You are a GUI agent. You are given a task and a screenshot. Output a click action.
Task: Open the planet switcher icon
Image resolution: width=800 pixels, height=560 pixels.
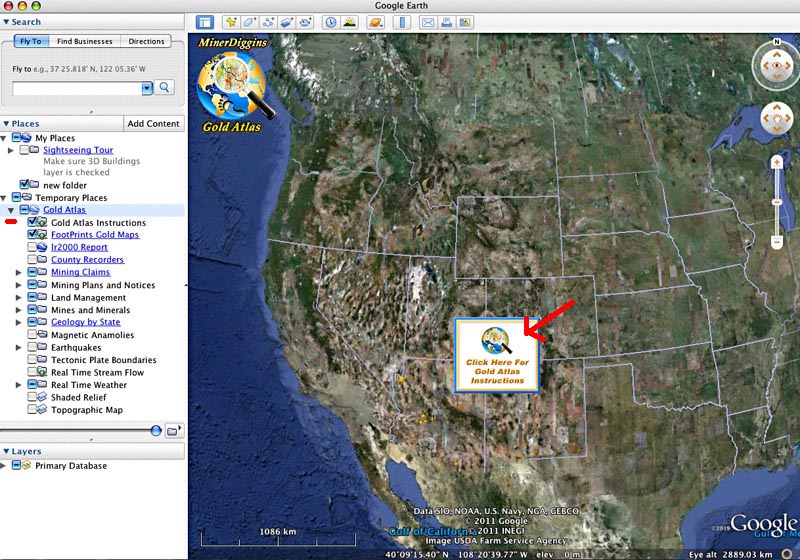pos(376,22)
